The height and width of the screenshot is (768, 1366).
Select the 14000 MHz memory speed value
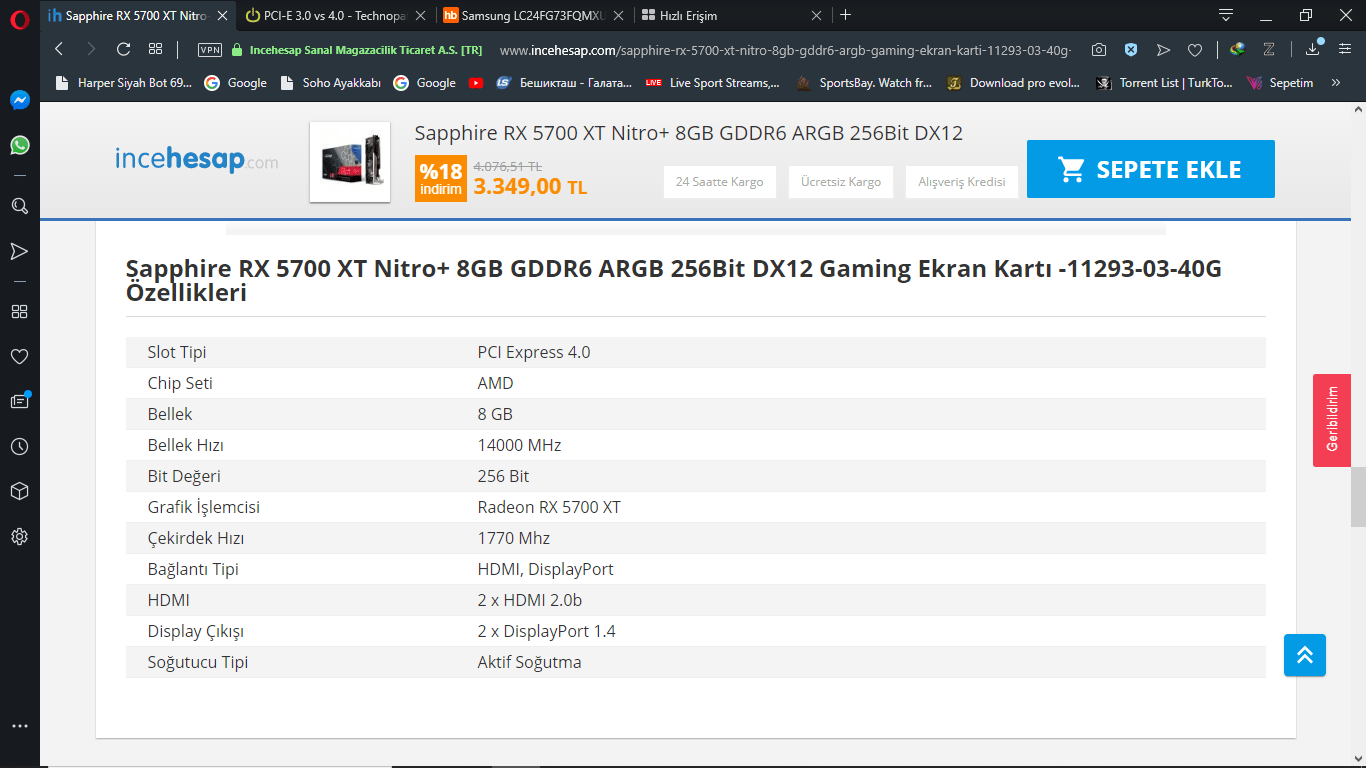point(520,445)
